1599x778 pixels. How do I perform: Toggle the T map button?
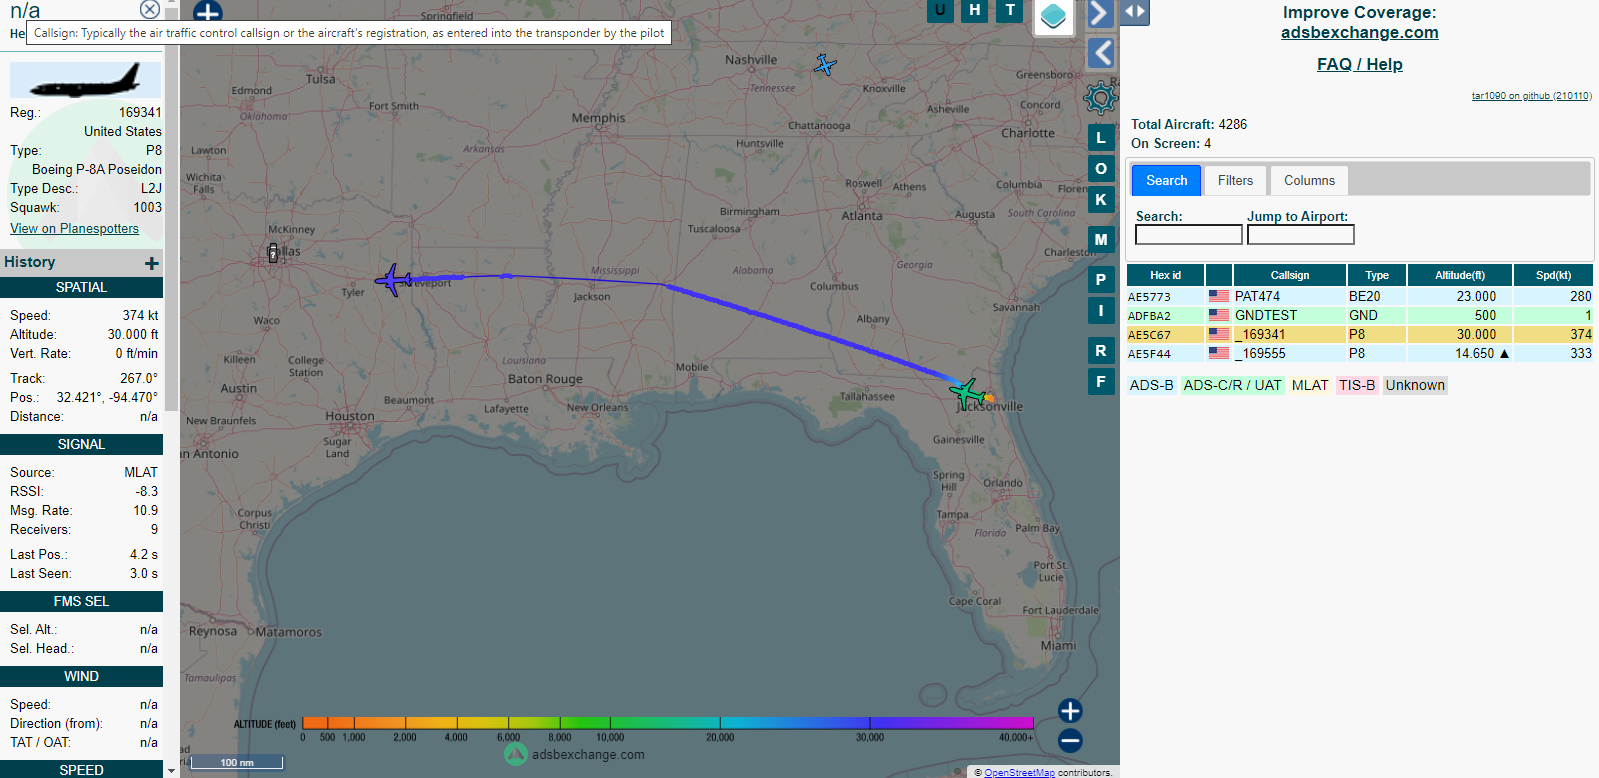(1010, 10)
